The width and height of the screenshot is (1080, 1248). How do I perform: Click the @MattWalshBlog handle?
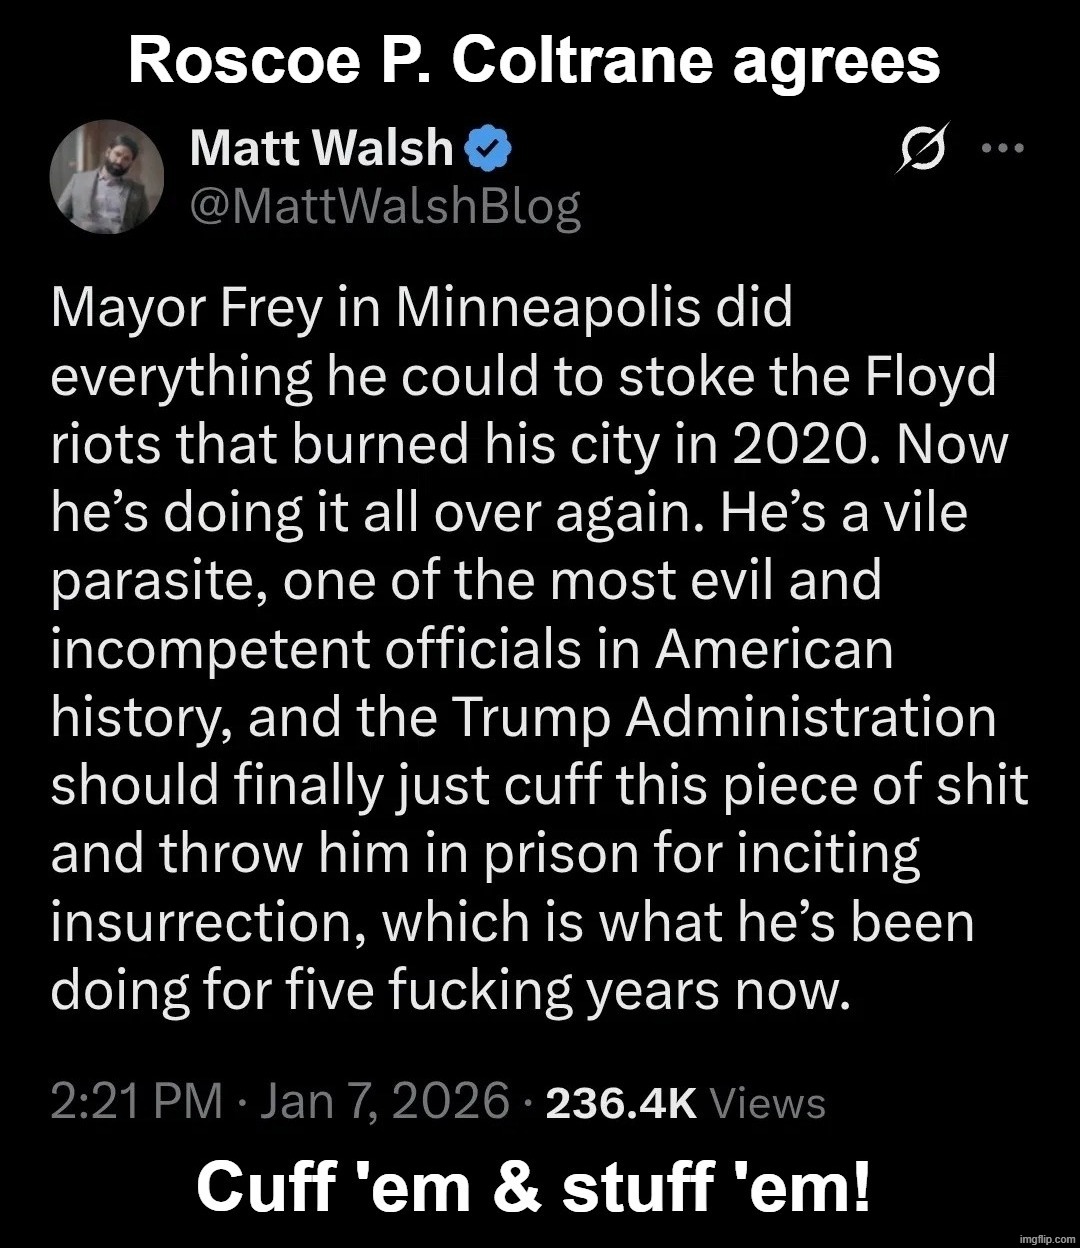[x=383, y=207]
